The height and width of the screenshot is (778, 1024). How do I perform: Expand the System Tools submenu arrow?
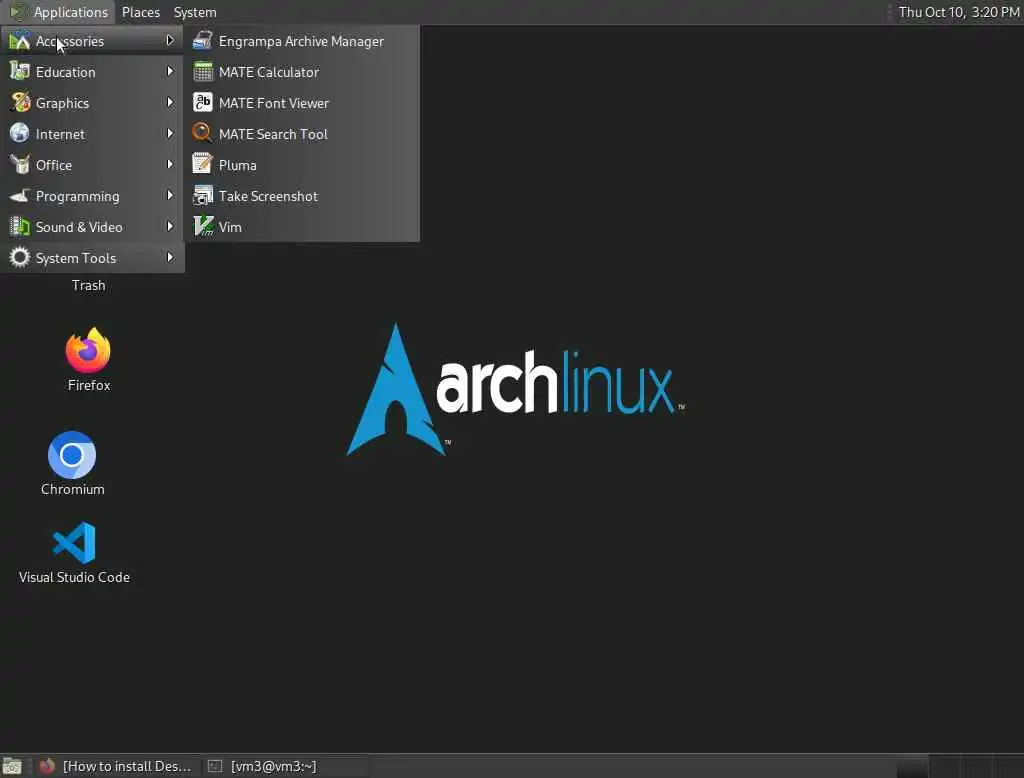pos(170,257)
